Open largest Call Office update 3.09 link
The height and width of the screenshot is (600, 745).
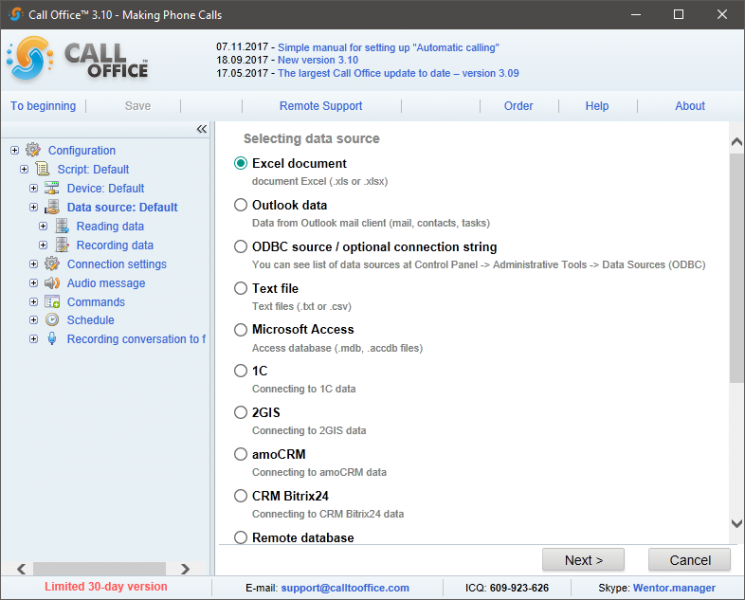(398, 73)
